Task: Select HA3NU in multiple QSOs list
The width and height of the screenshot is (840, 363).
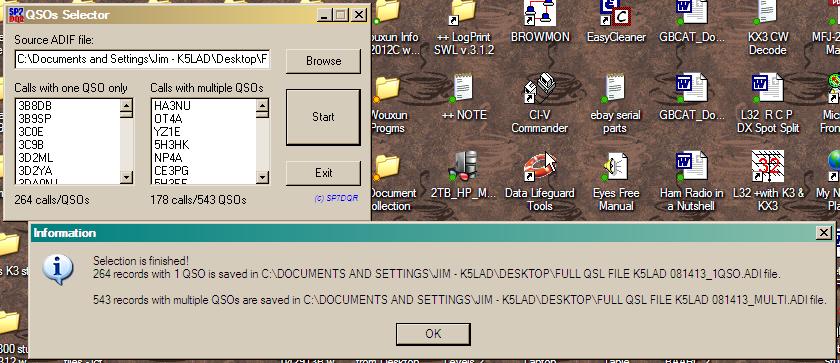Action: (x=172, y=106)
